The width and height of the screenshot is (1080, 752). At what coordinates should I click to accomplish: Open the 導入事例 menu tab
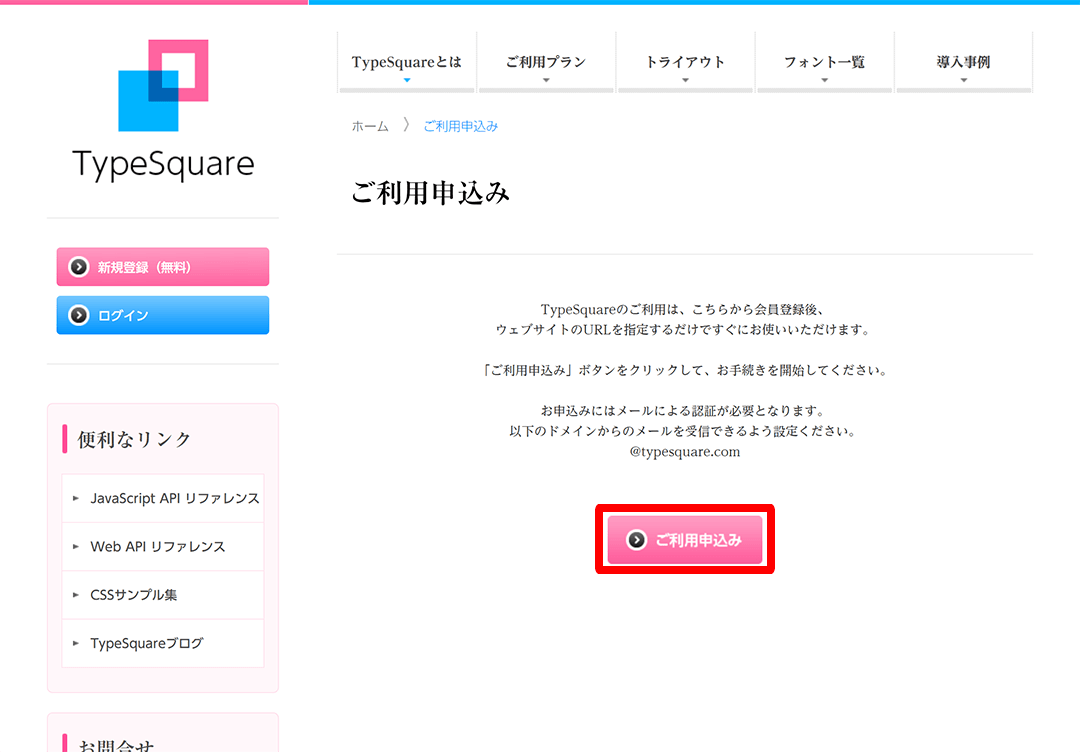click(964, 62)
